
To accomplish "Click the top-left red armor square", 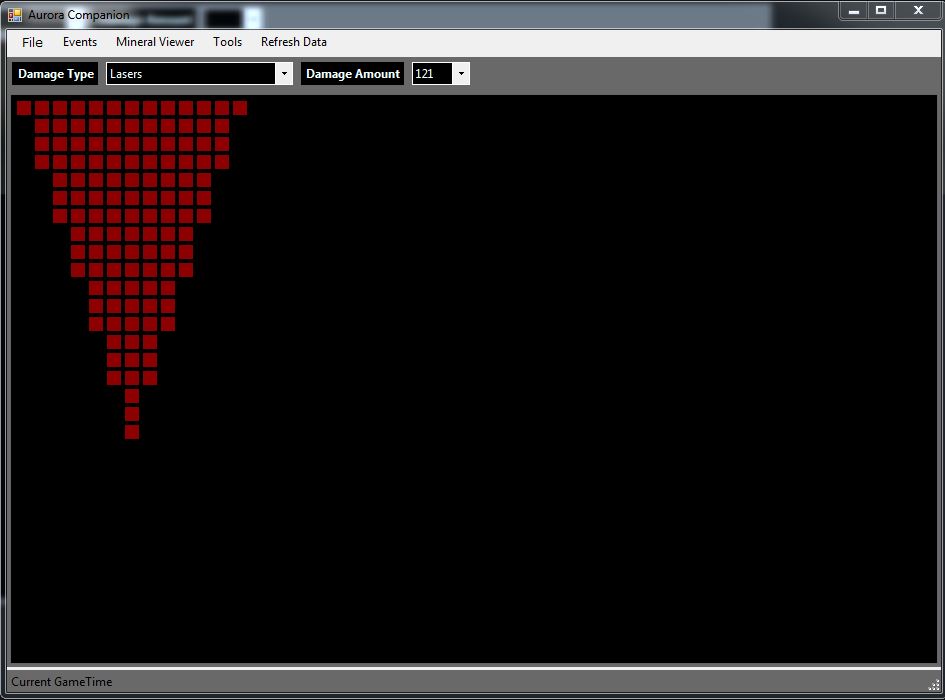I will (24, 108).
